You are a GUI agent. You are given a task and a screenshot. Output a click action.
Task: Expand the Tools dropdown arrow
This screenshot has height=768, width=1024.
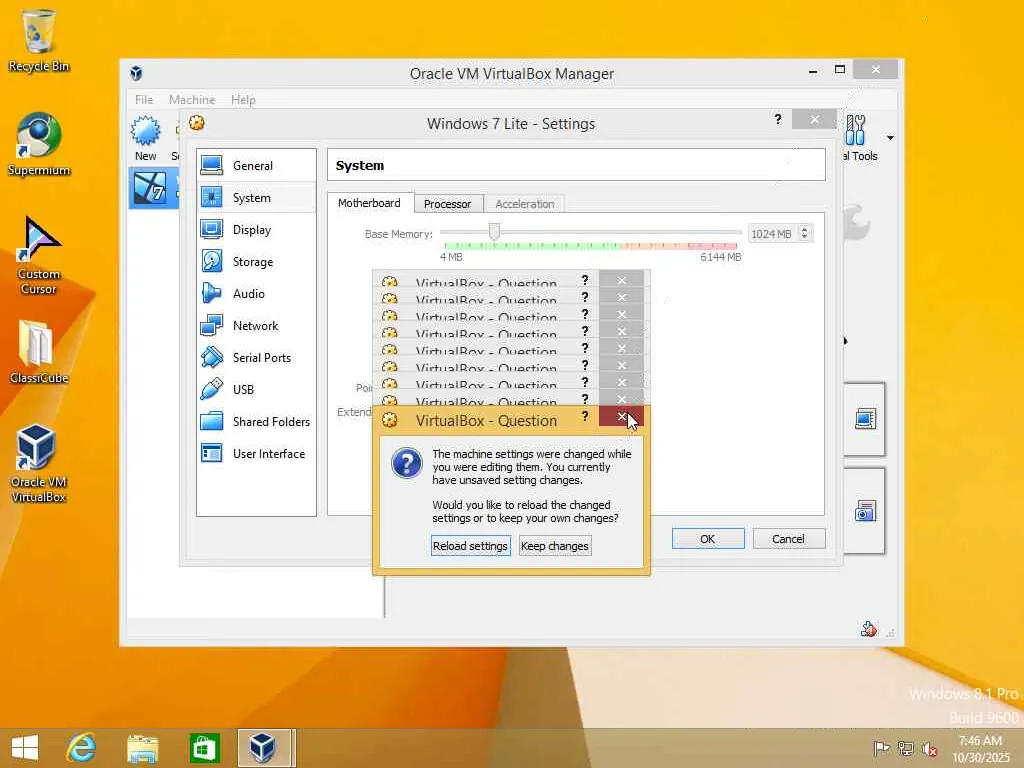tap(890, 138)
